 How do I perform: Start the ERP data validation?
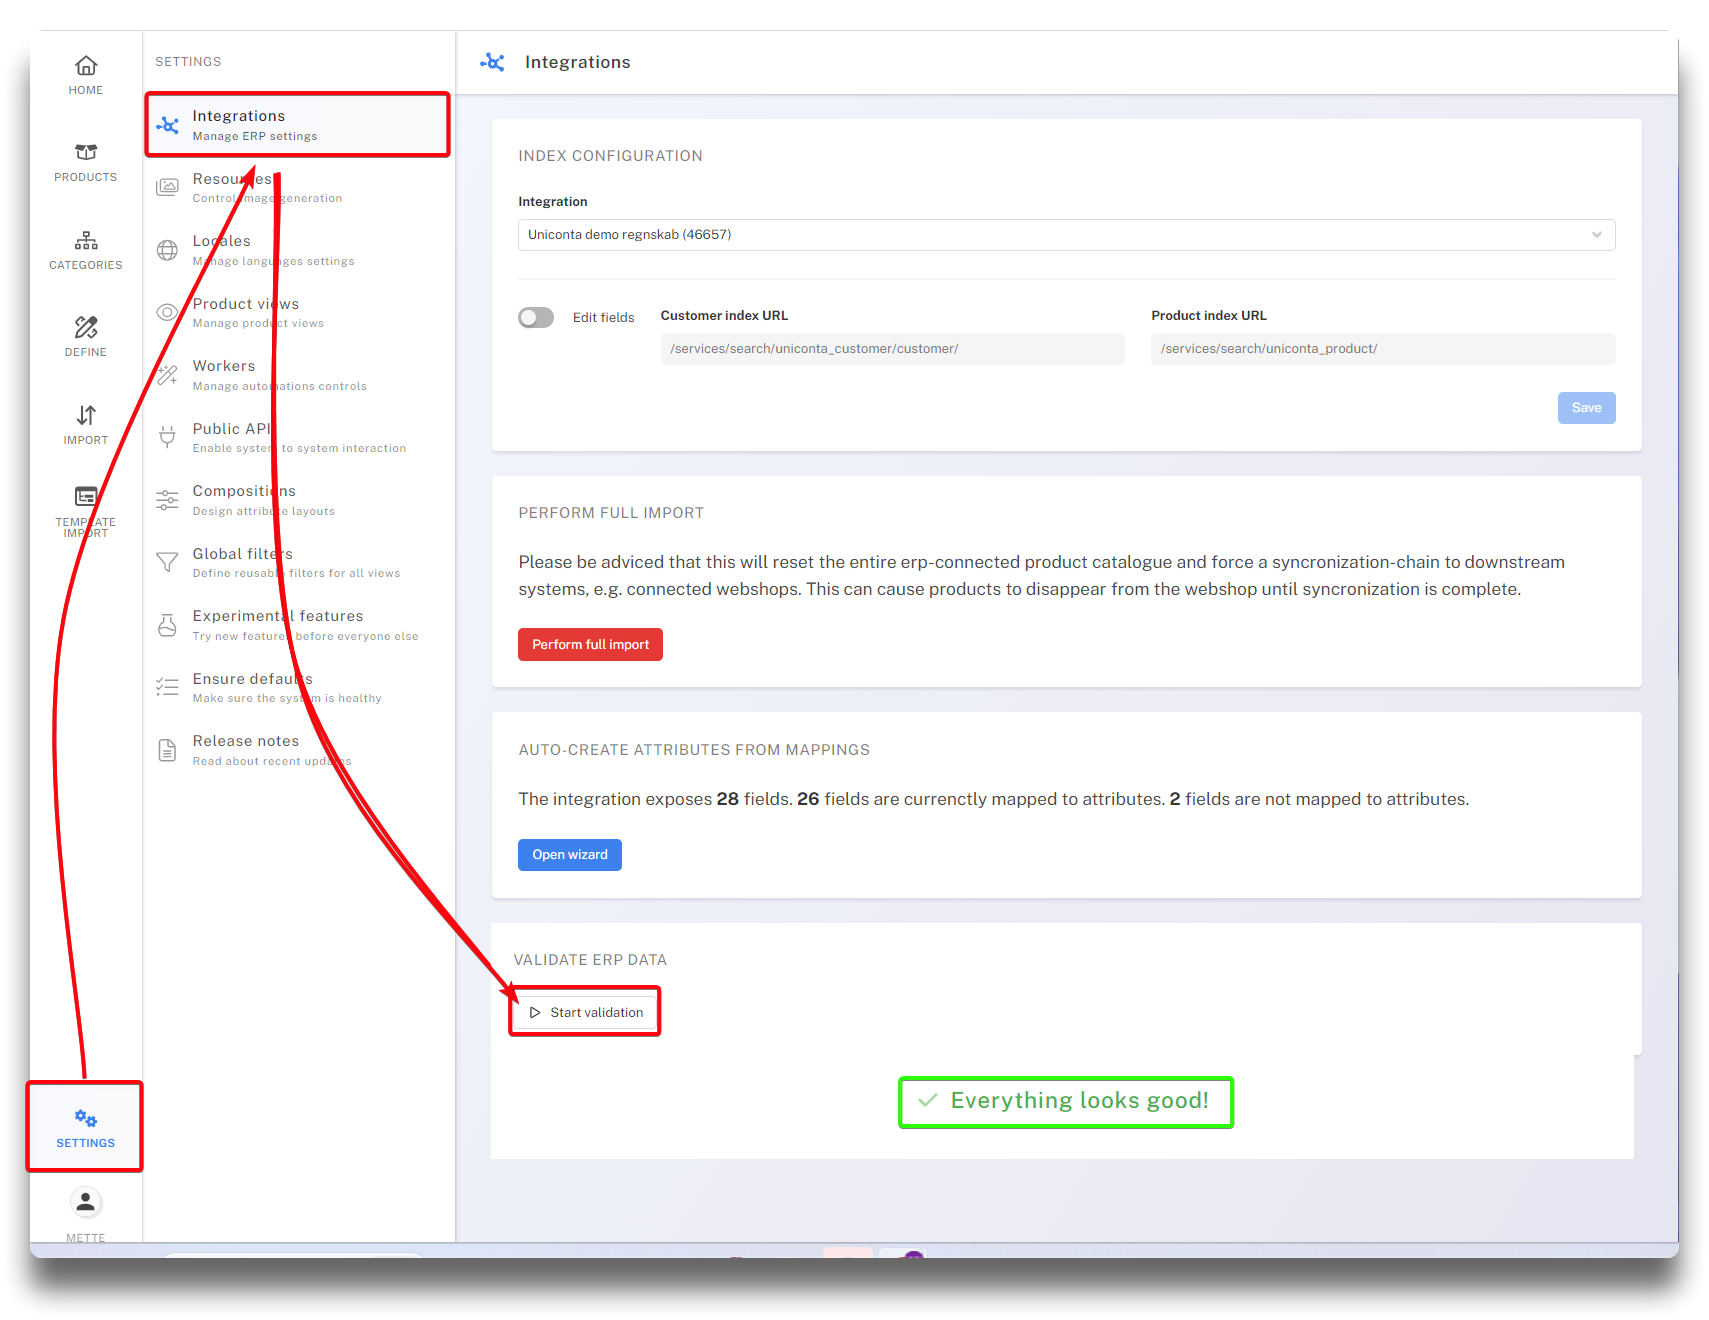(x=586, y=1013)
